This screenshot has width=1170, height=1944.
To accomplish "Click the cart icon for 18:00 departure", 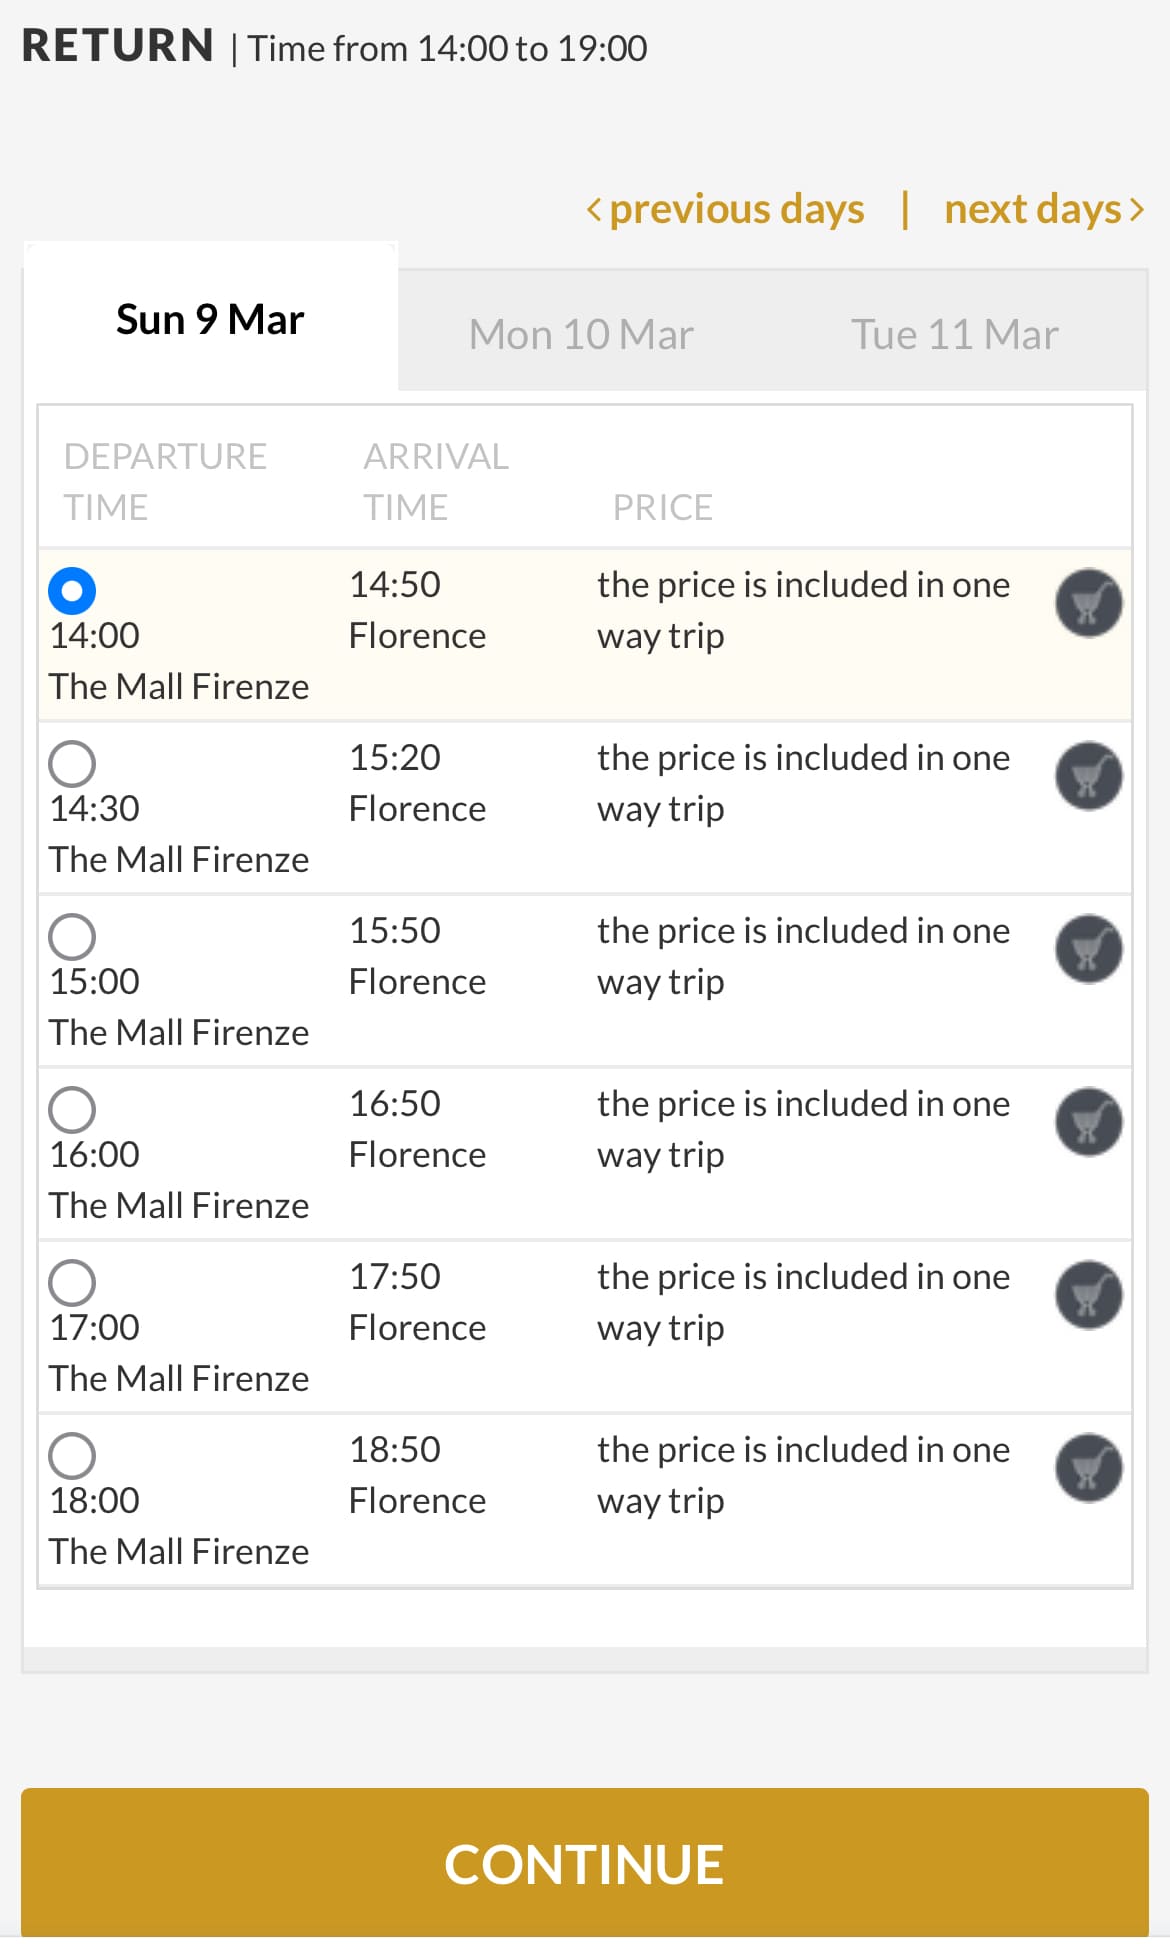I will point(1088,1468).
